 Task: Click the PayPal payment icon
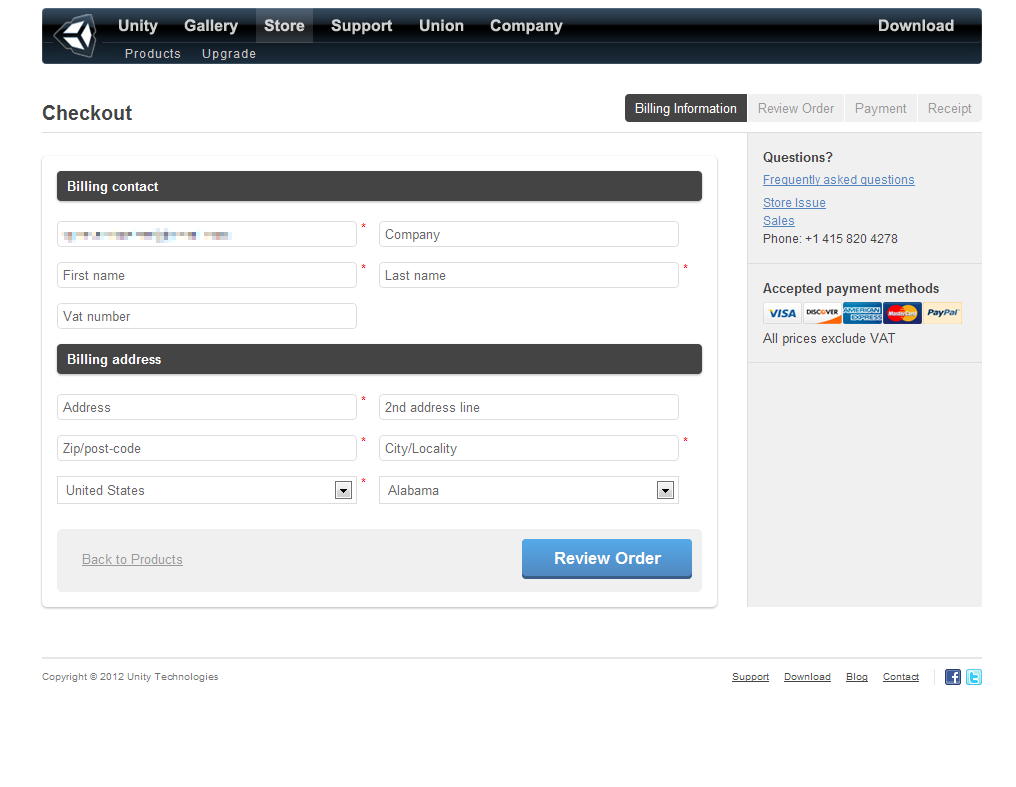(x=942, y=313)
